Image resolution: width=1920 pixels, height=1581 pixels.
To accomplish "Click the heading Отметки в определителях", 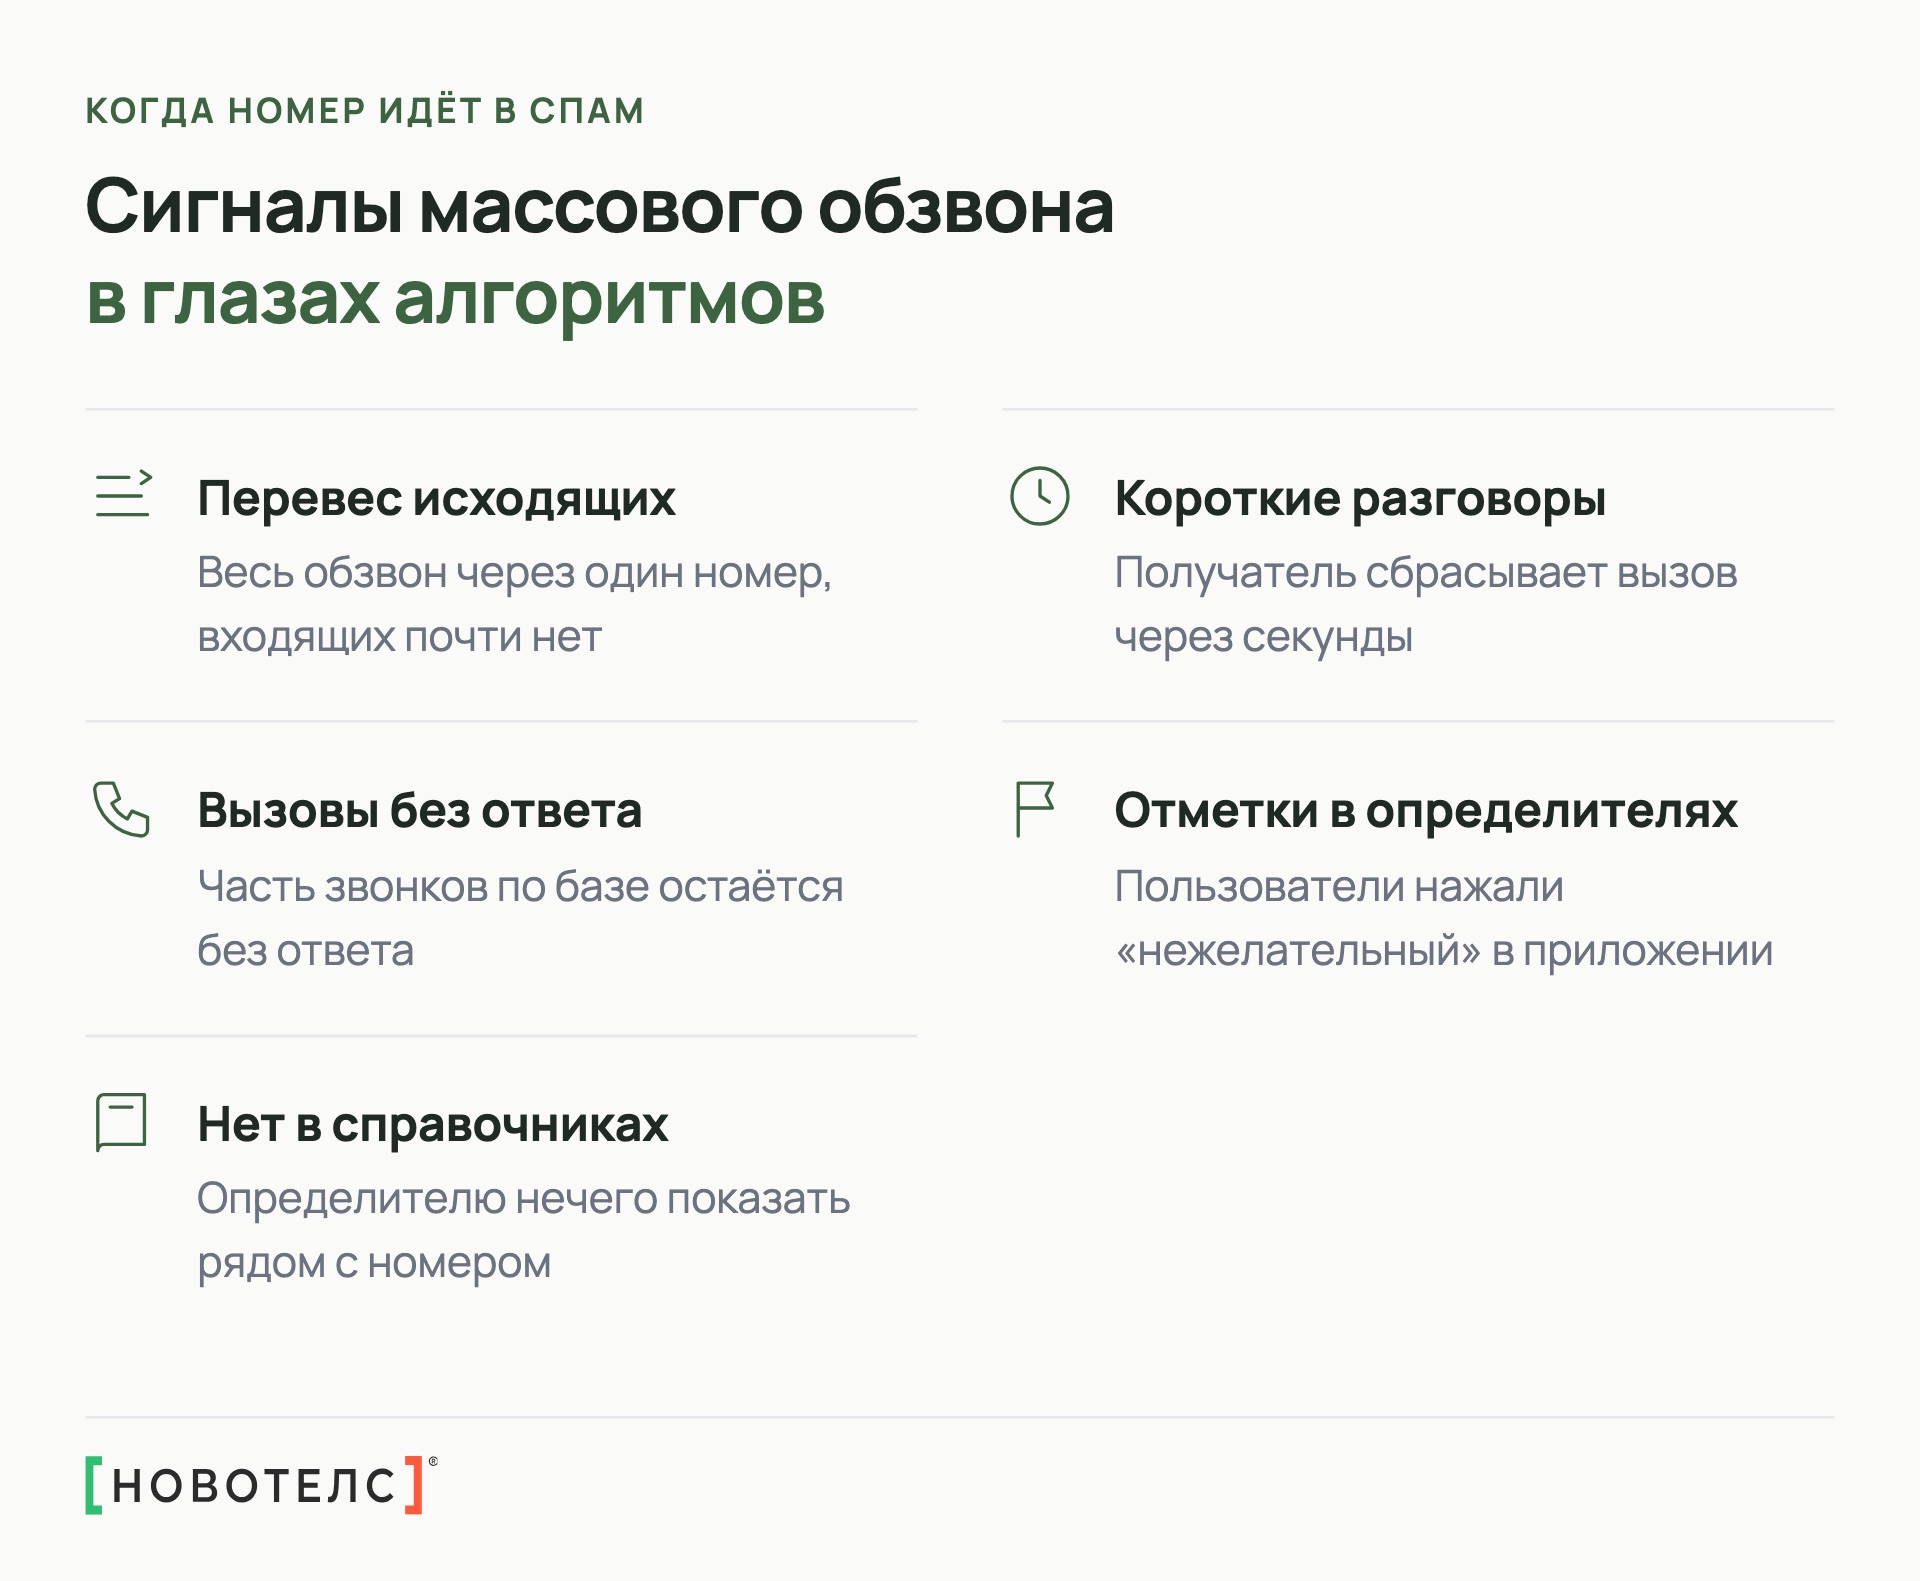I will click(x=1426, y=811).
